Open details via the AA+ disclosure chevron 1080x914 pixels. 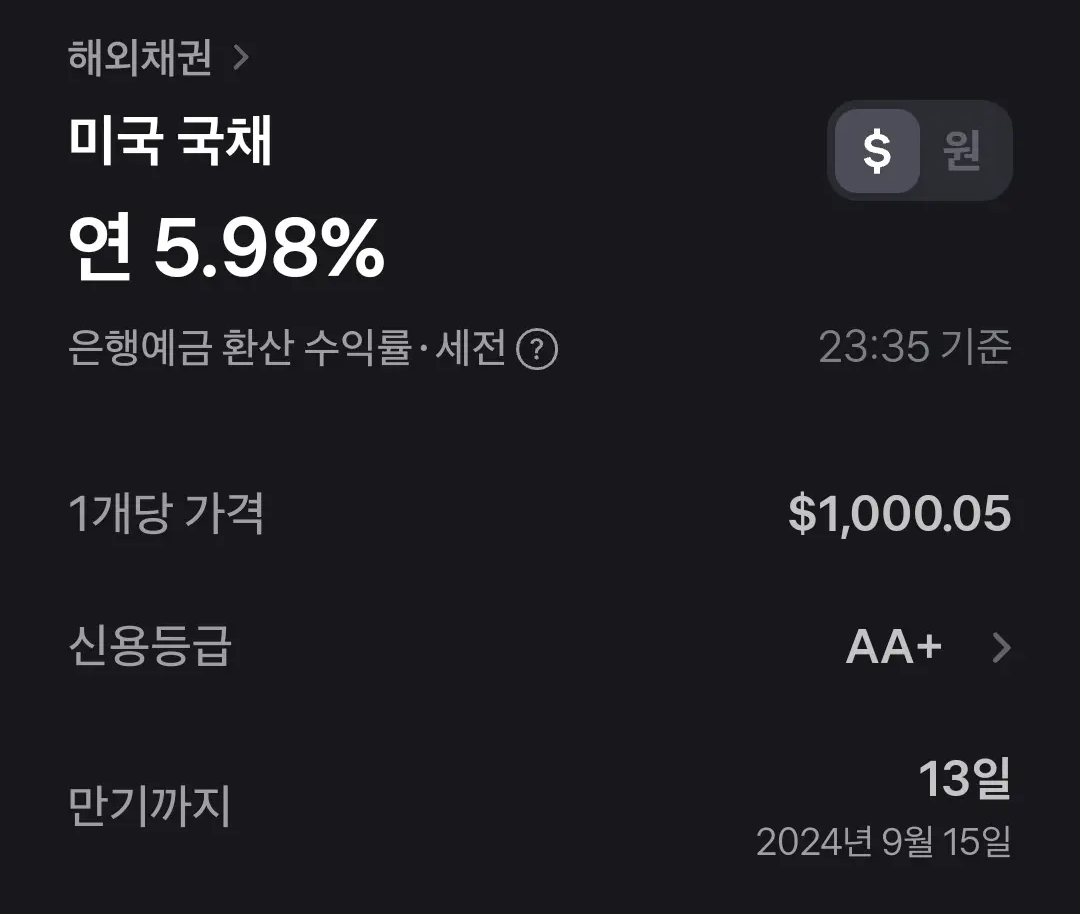pyautogui.click(x=998, y=648)
